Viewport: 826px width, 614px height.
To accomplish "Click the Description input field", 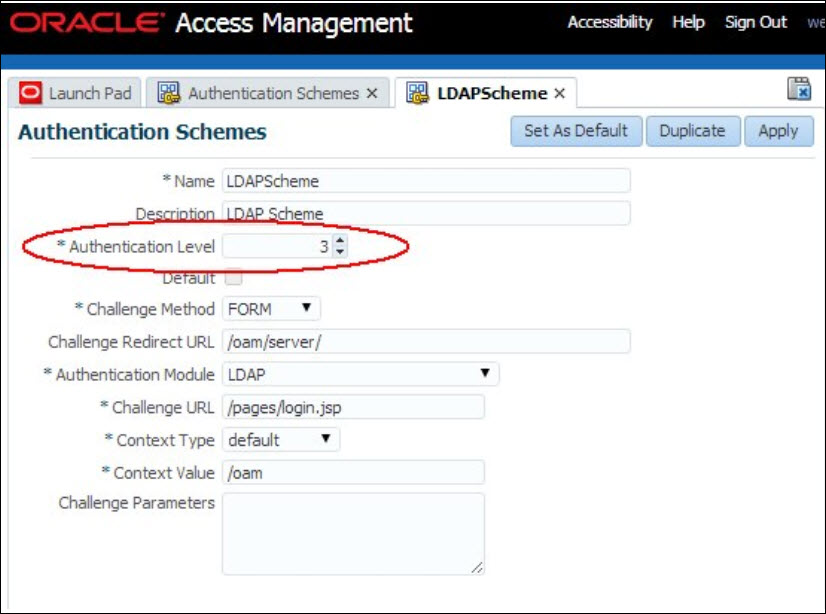I will click(x=426, y=213).
